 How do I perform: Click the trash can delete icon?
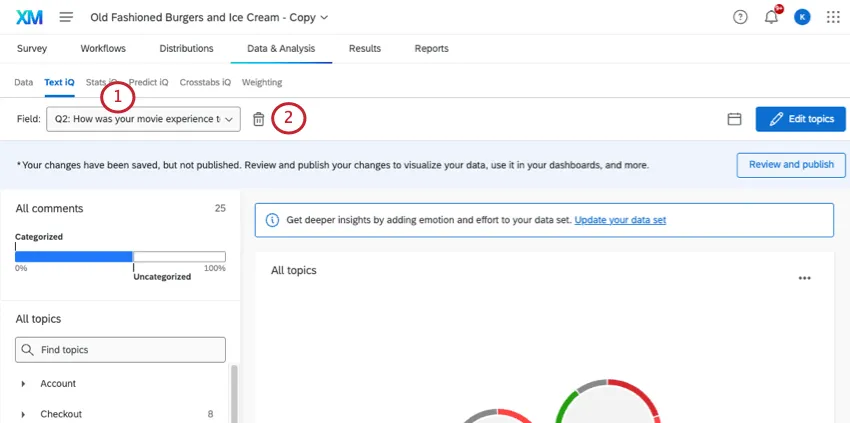coord(259,119)
